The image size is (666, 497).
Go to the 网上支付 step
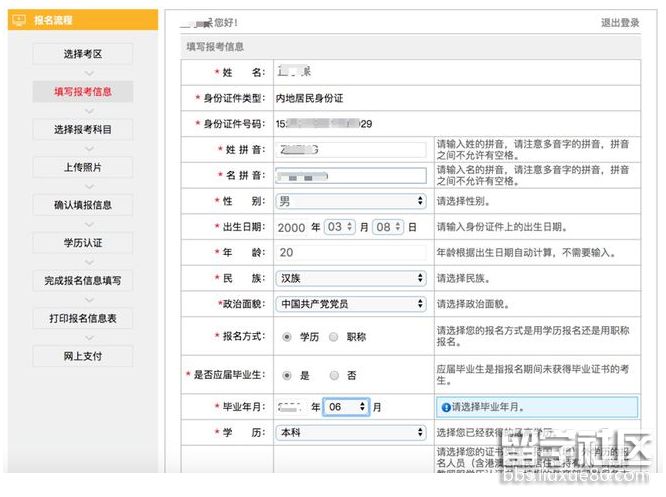(x=83, y=356)
